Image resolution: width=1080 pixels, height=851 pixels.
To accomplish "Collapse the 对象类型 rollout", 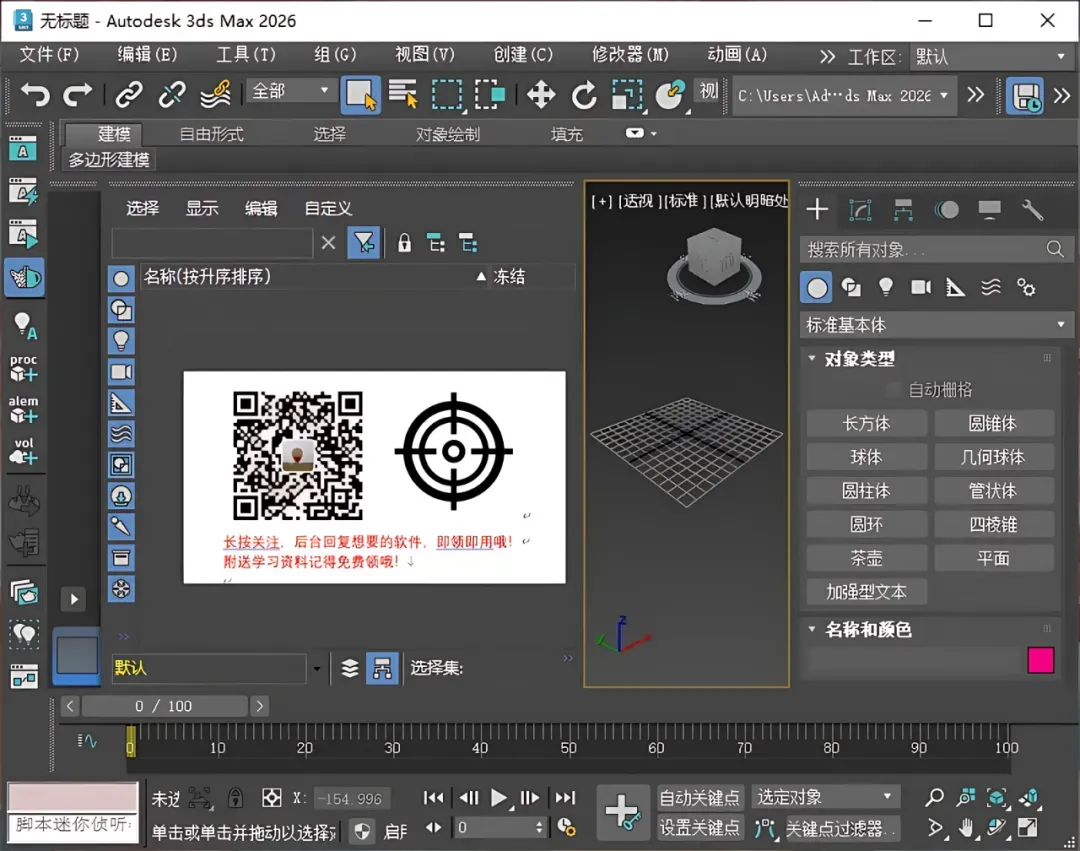I will [858, 359].
